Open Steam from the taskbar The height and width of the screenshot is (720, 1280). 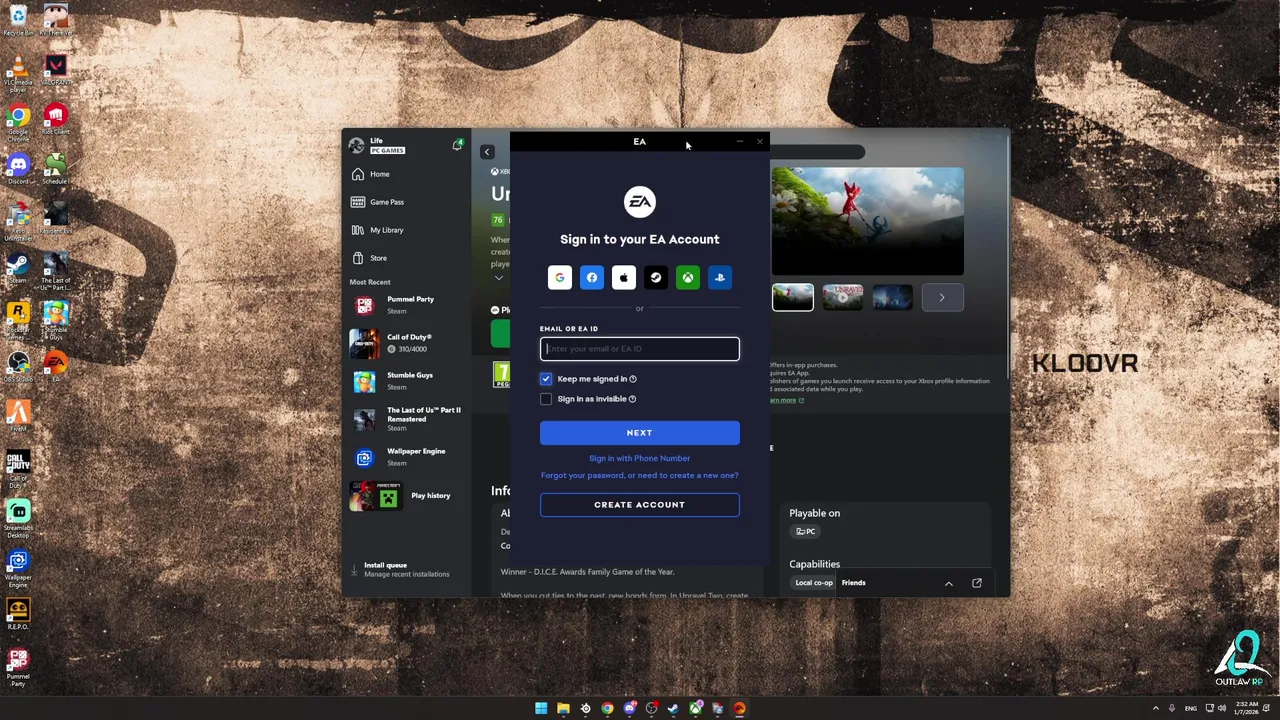click(673, 708)
